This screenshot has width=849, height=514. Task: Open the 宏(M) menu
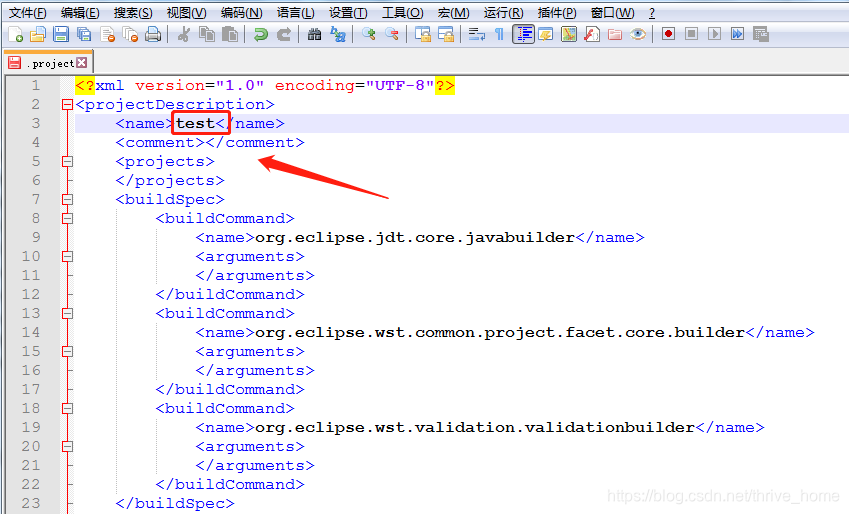pos(453,12)
